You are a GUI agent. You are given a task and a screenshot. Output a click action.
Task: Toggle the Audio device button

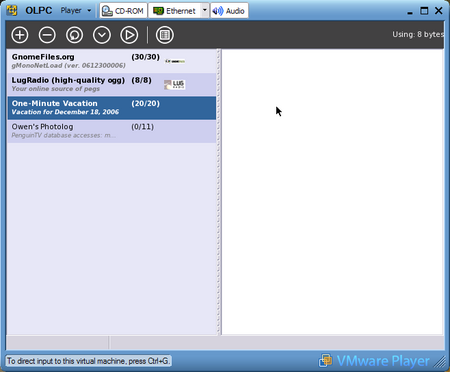click(229, 11)
